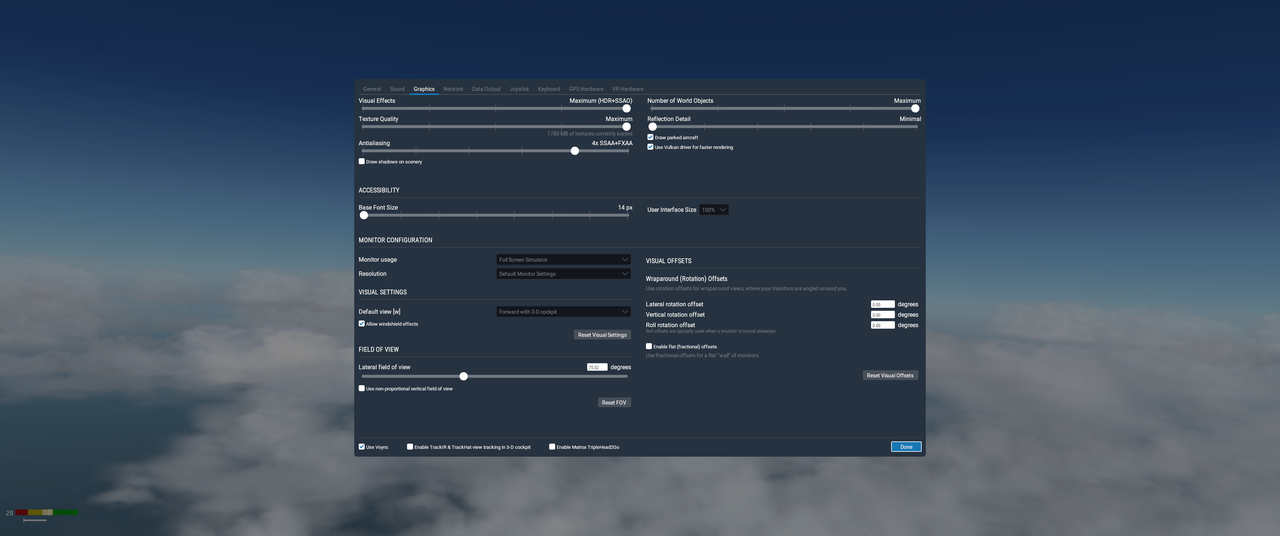Screen dimensions: 1280x536
Task: Click the Base Font Size slider handle
Action: click(x=364, y=215)
